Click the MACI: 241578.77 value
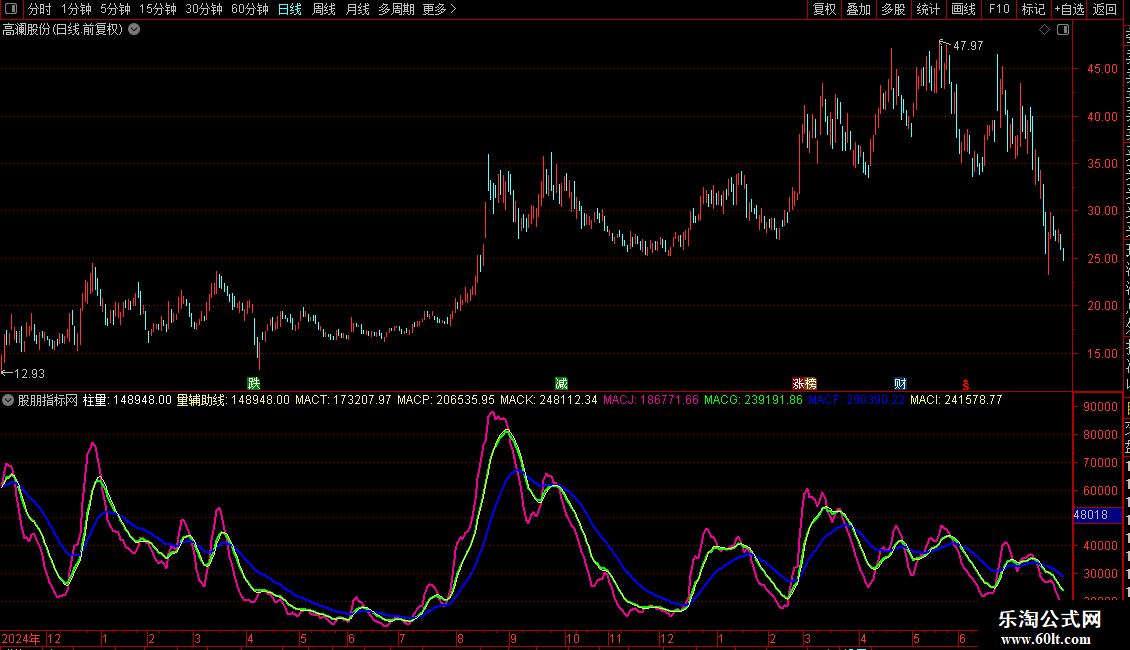Viewport: 1130px width, 650px height. tap(956, 400)
